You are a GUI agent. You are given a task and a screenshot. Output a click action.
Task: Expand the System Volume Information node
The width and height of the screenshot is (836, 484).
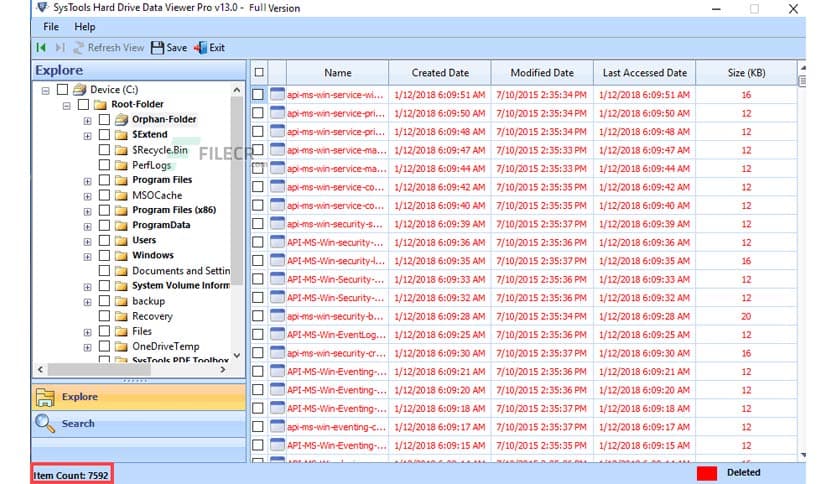coord(87,287)
